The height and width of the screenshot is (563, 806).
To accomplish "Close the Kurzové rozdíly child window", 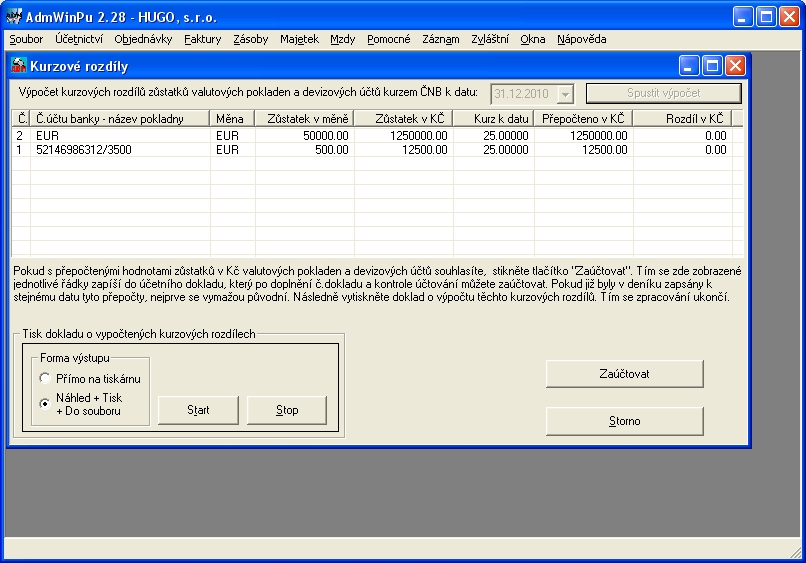I will tap(736, 66).
